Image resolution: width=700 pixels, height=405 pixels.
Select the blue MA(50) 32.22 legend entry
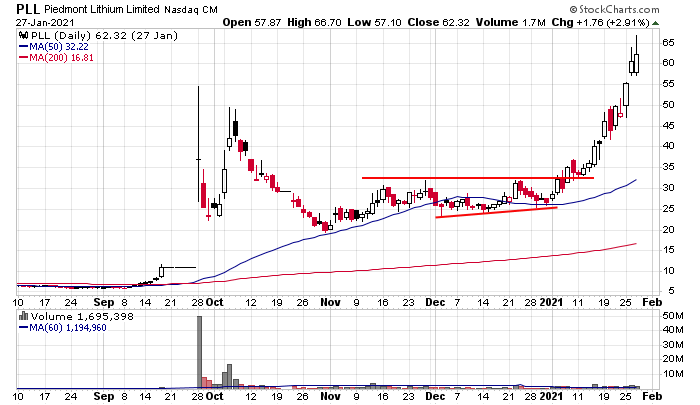coord(54,47)
